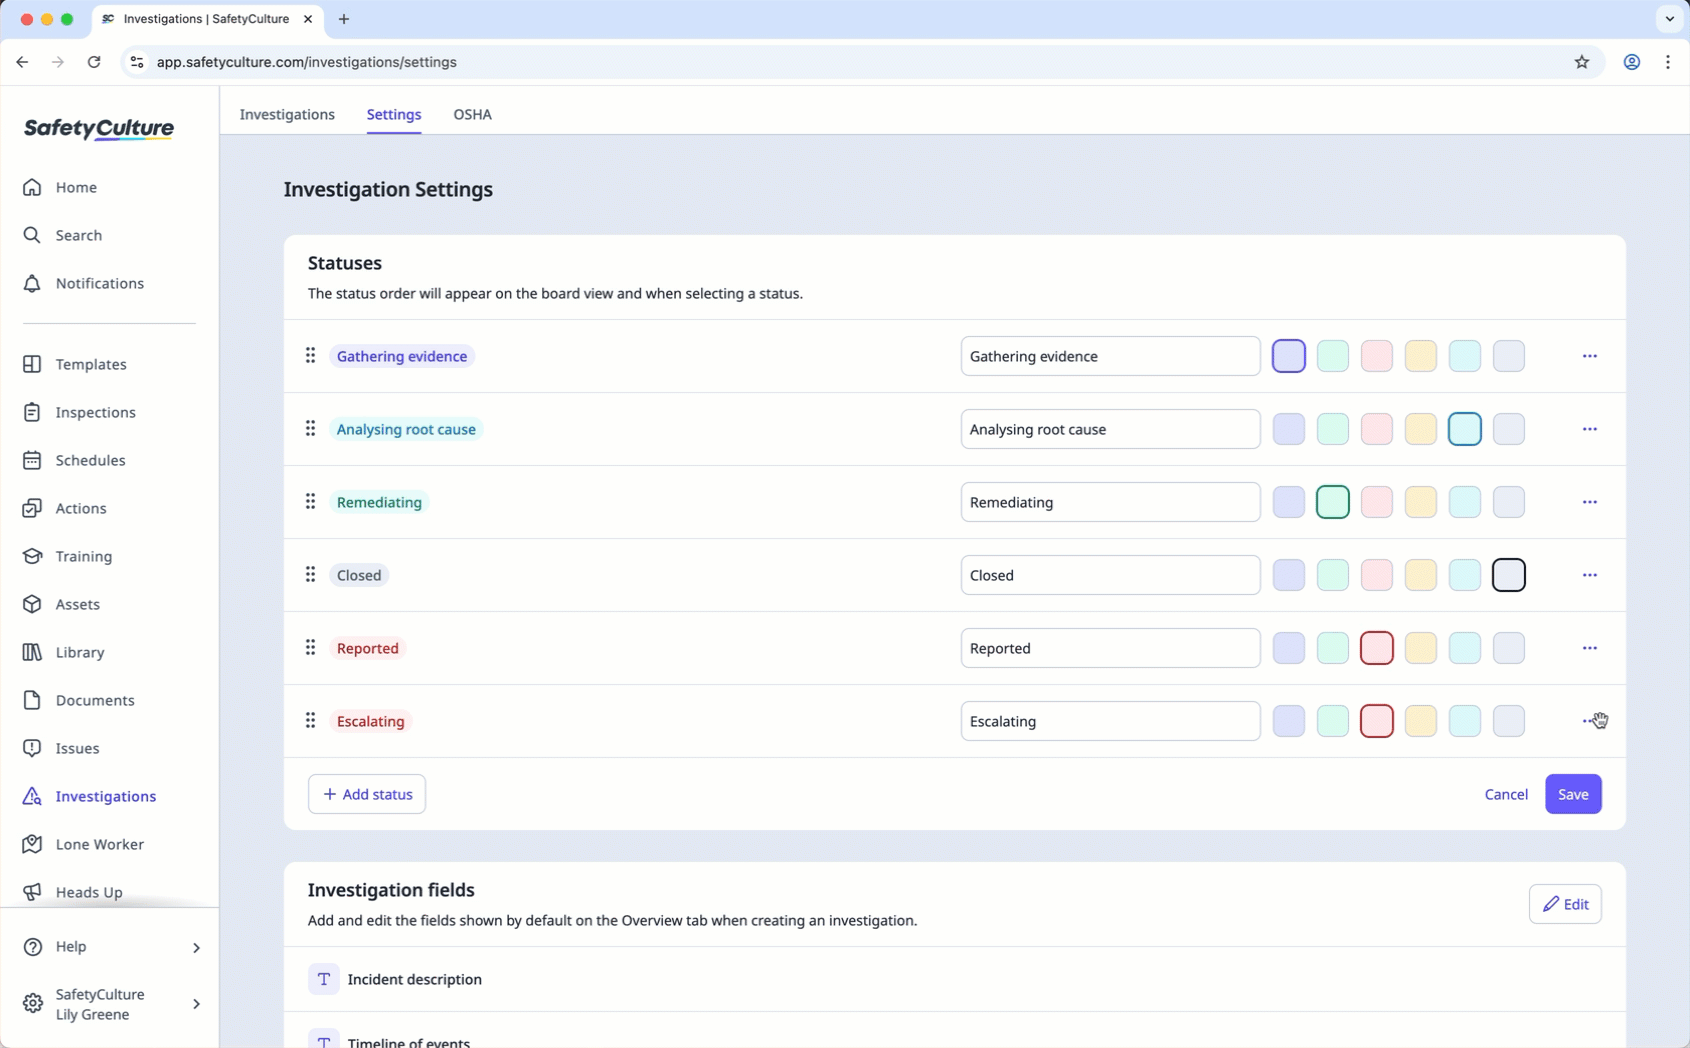Open a new browser tab
This screenshot has height=1048, width=1690.
click(x=344, y=19)
